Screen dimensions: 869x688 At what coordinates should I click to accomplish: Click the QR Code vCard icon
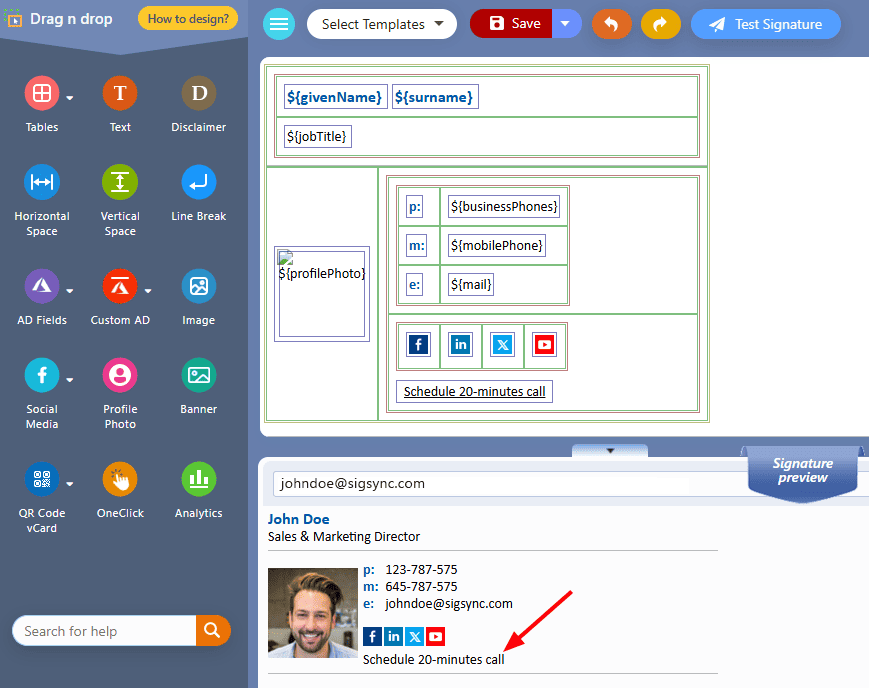tap(42, 479)
